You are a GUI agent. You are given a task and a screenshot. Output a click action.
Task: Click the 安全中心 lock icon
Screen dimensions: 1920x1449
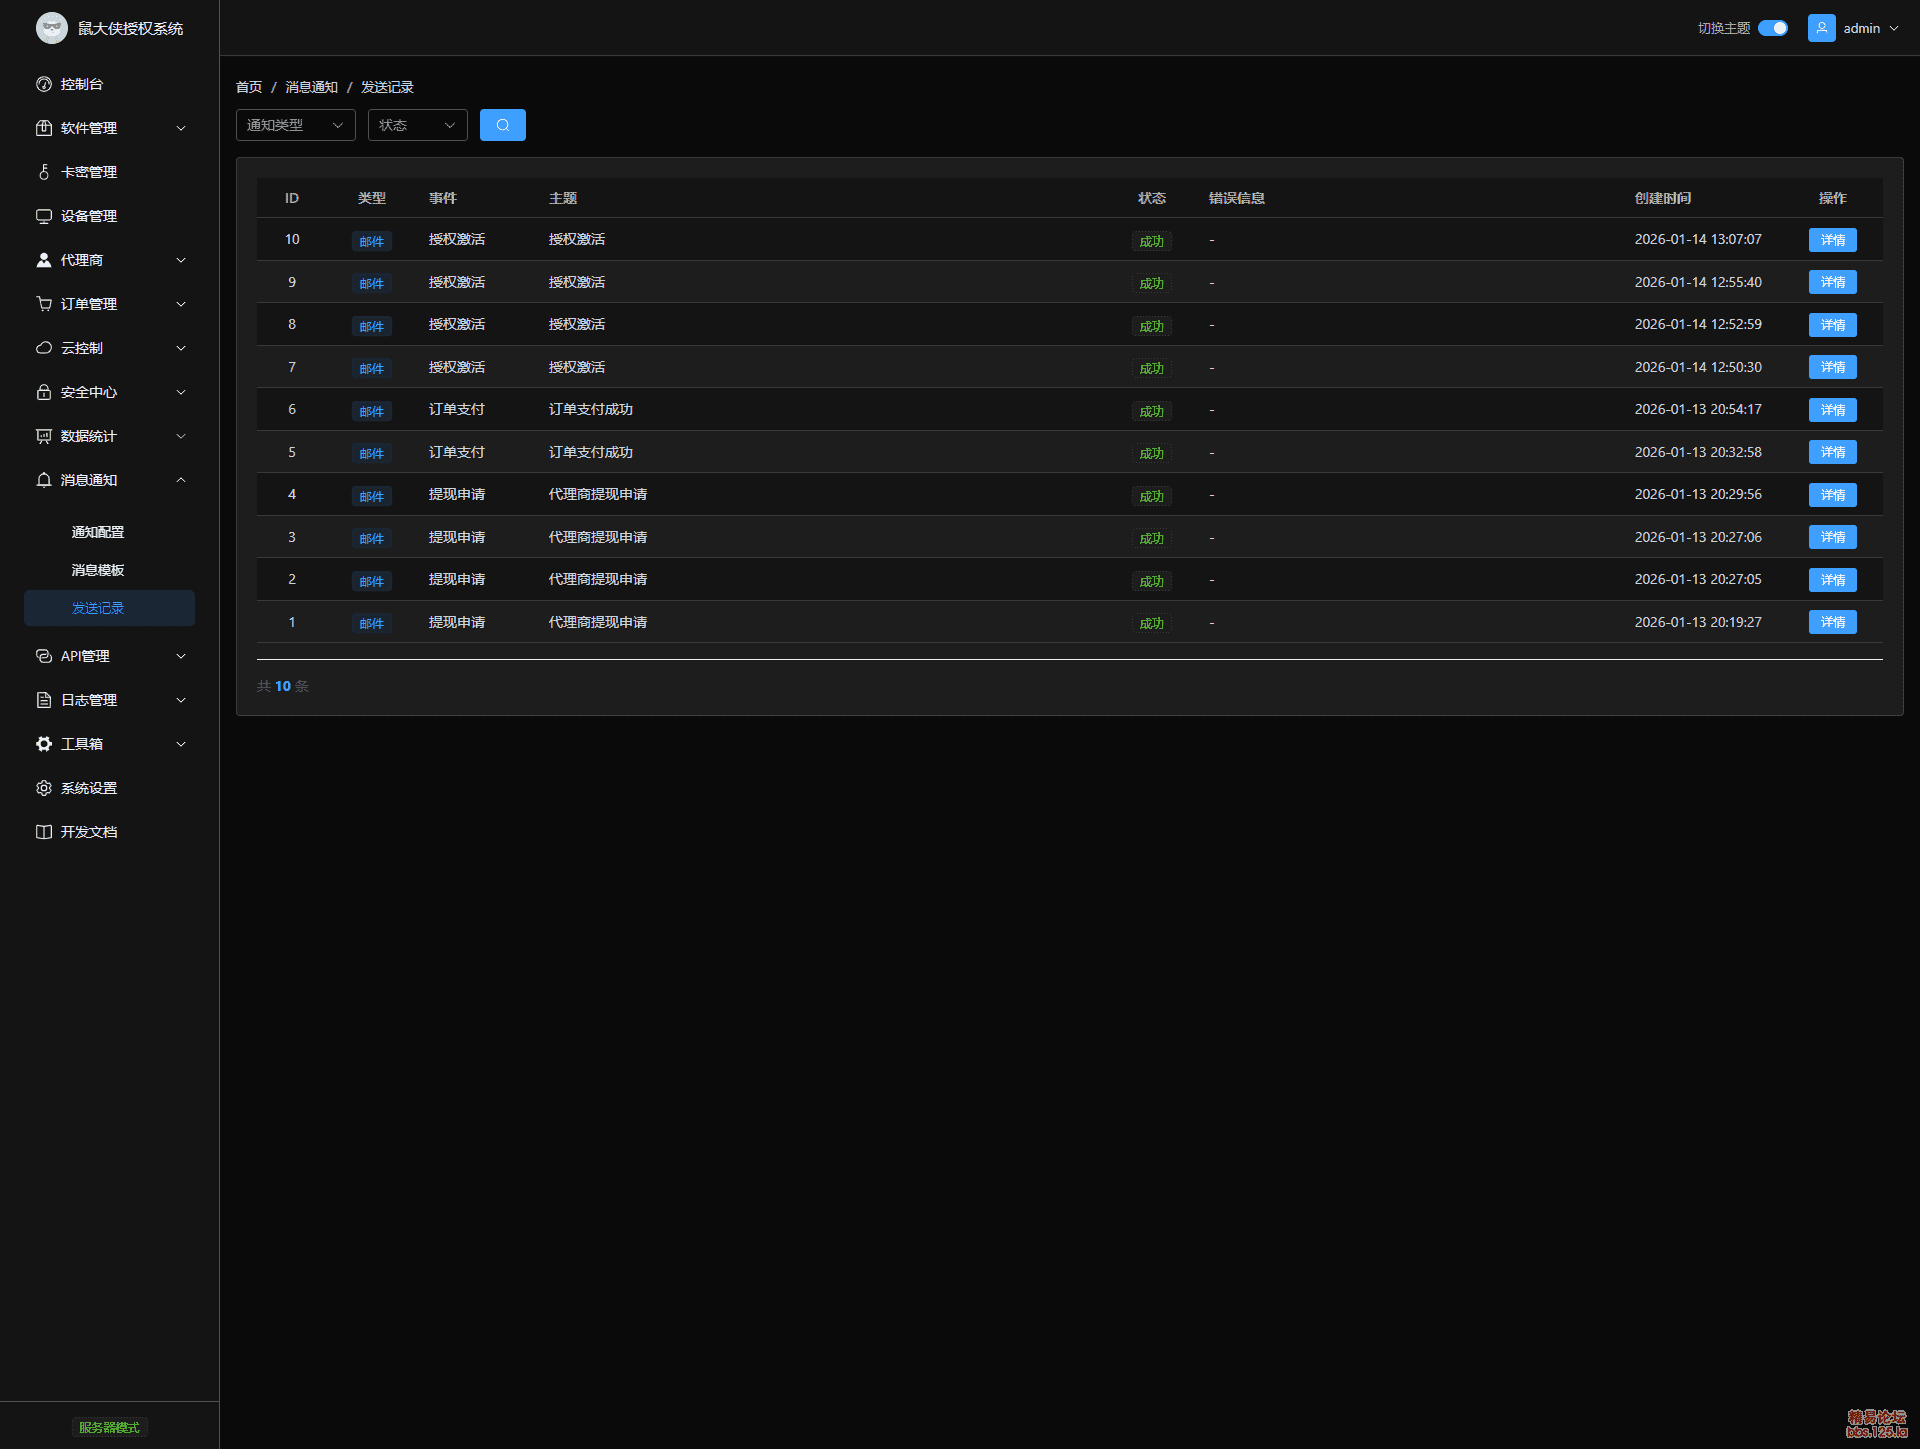pos(44,392)
